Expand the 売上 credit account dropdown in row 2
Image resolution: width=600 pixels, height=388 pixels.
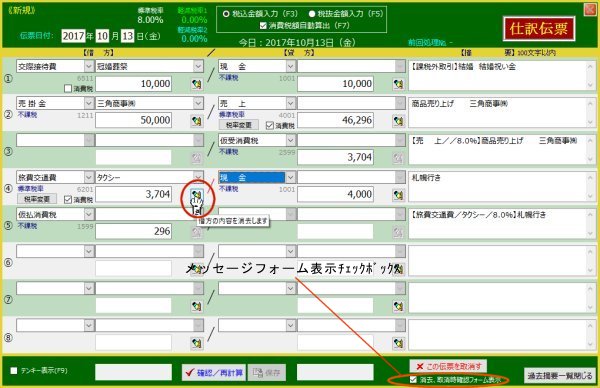pyautogui.click(x=290, y=103)
